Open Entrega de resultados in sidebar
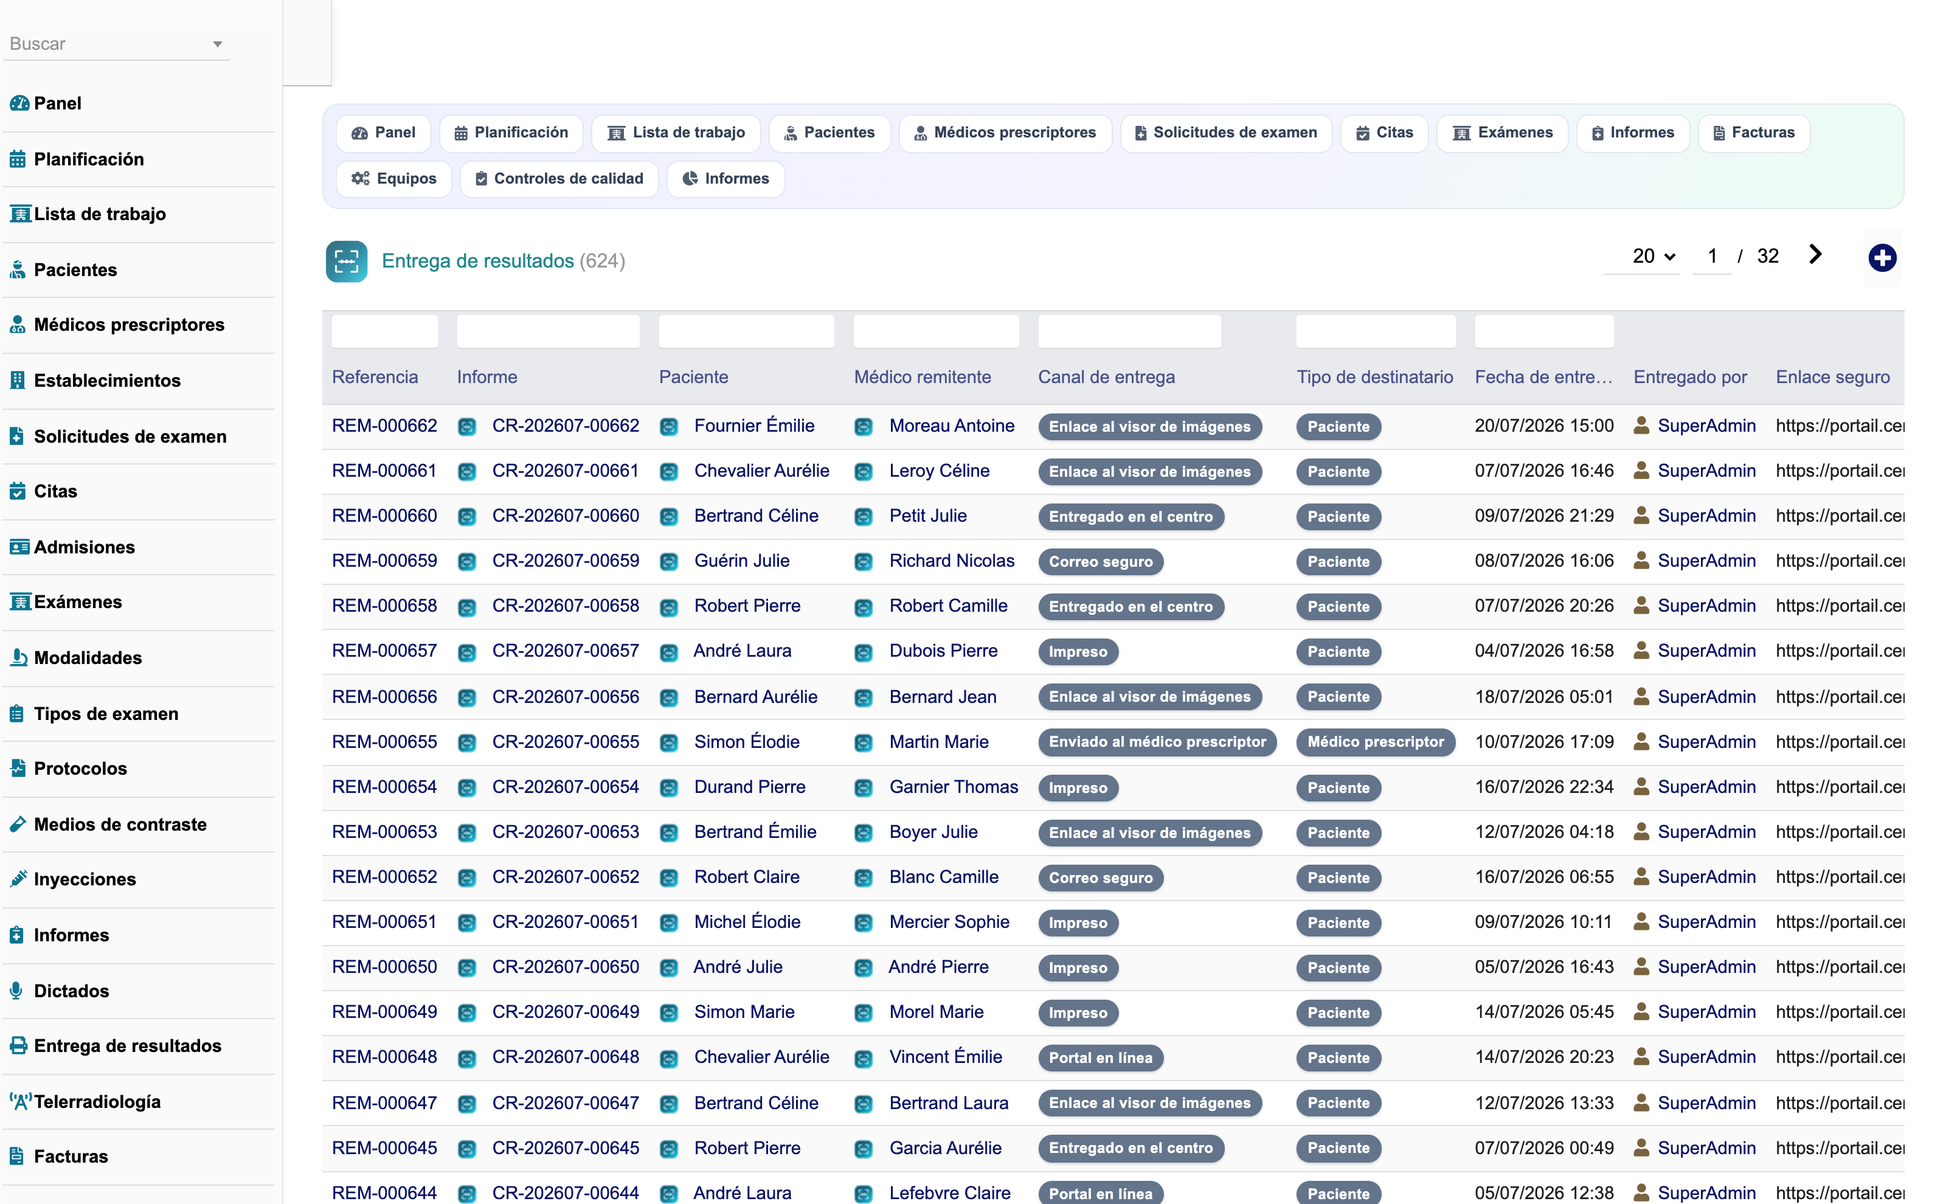The width and height of the screenshot is (1946, 1204). (127, 1046)
